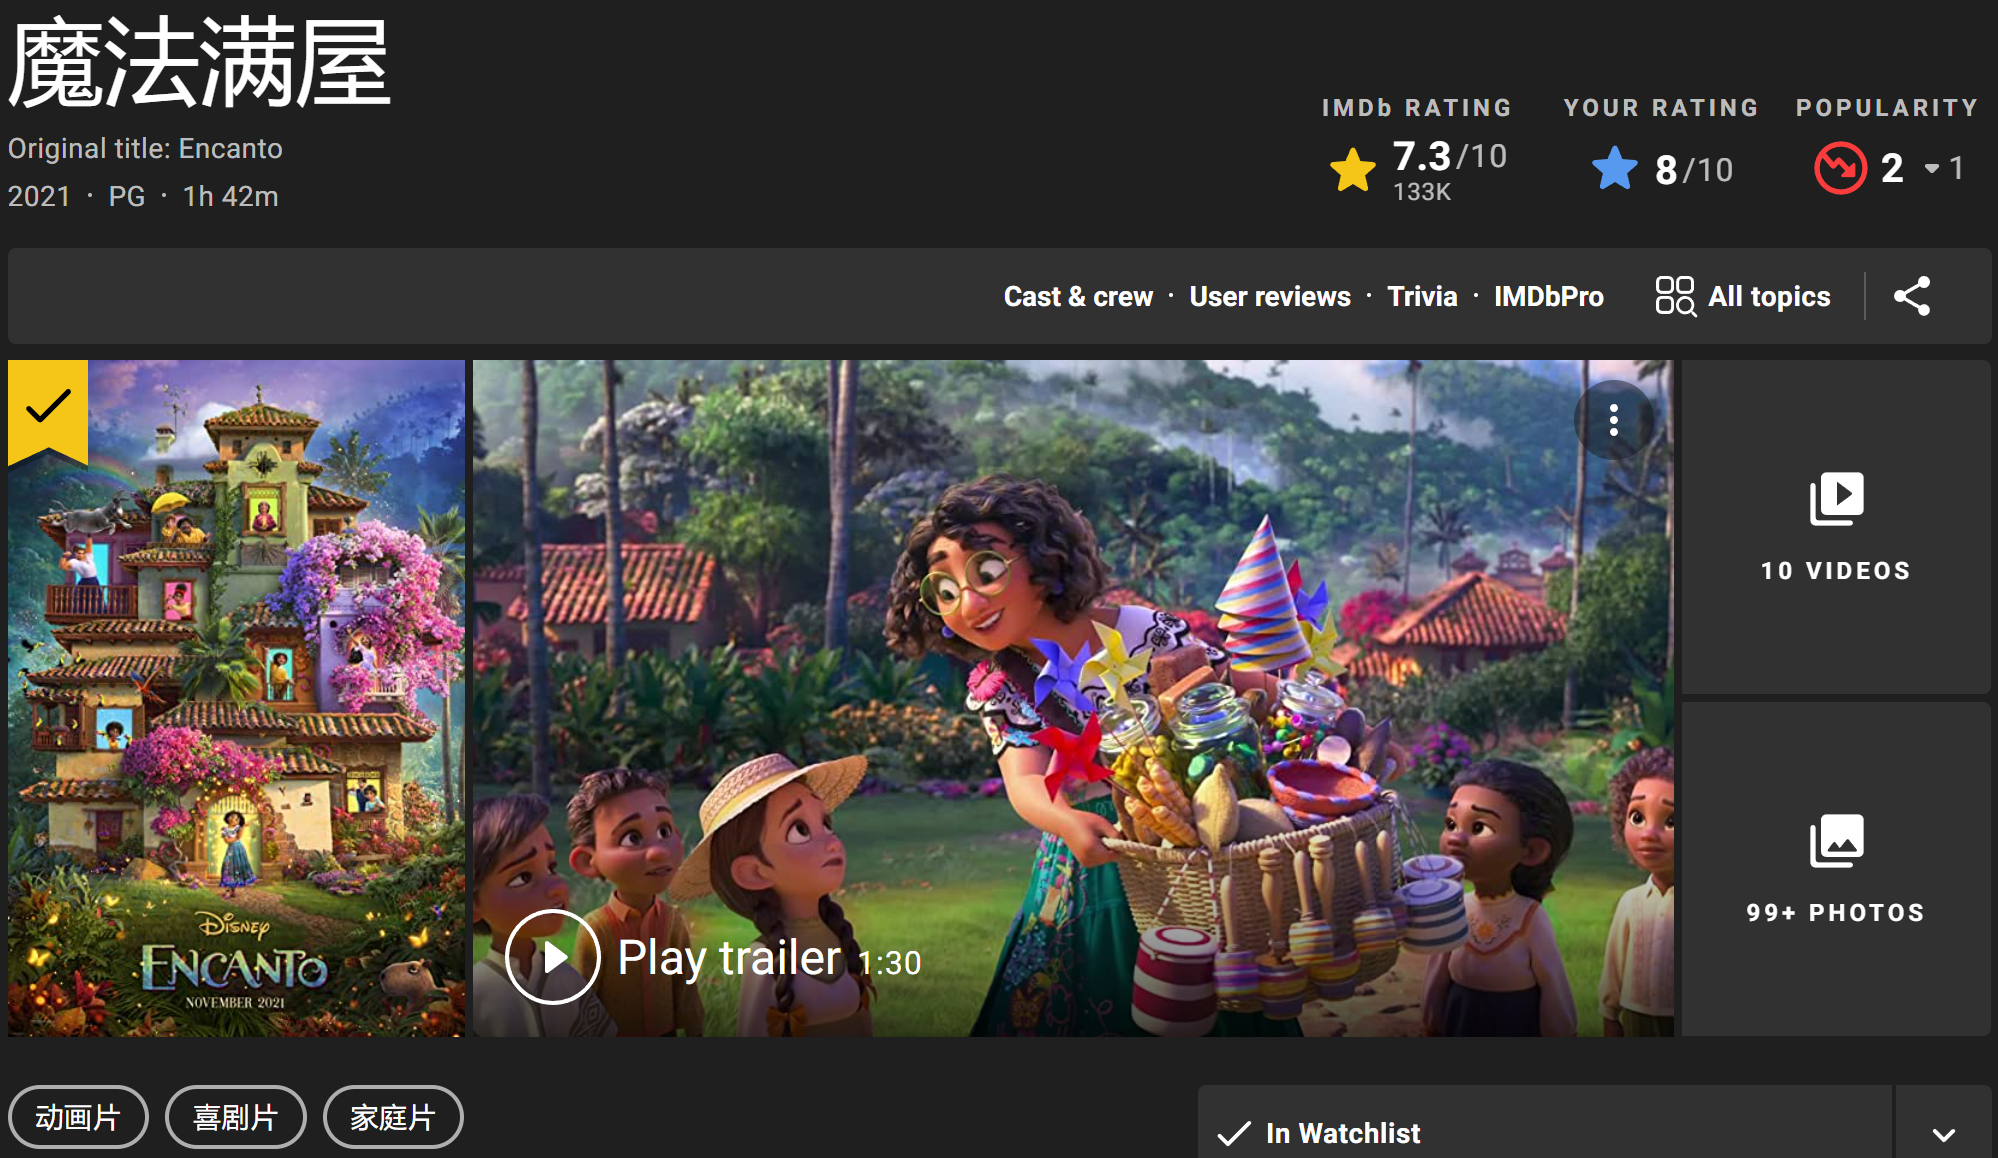Open the Cast & crew section
This screenshot has width=1998, height=1158.
coord(1078,296)
